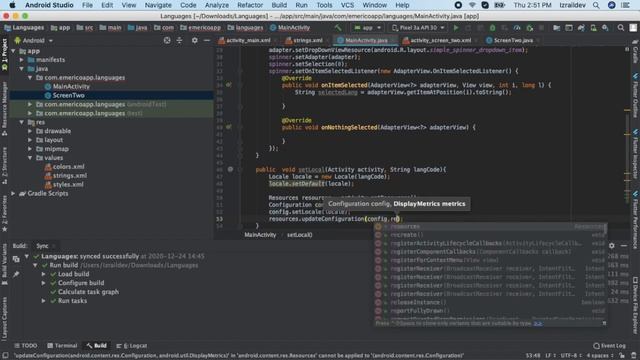Hide the Project tool window
640x360 pixels.
(207, 40)
